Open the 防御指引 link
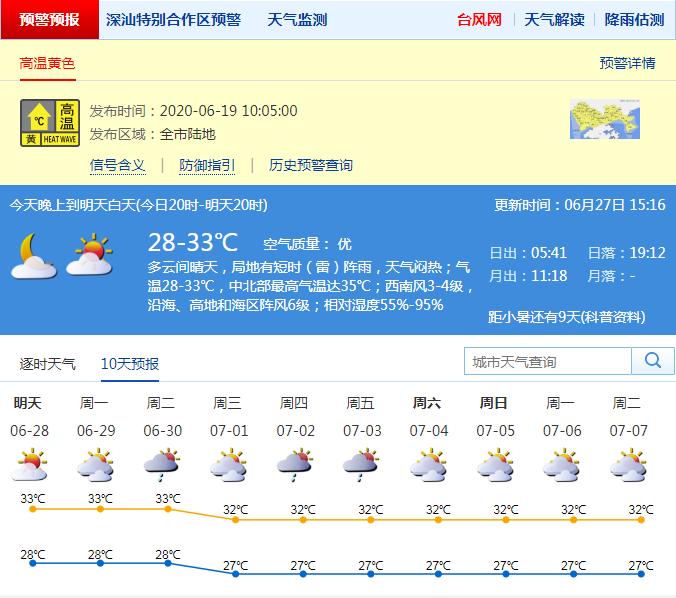The image size is (676, 598). [207, 165]
